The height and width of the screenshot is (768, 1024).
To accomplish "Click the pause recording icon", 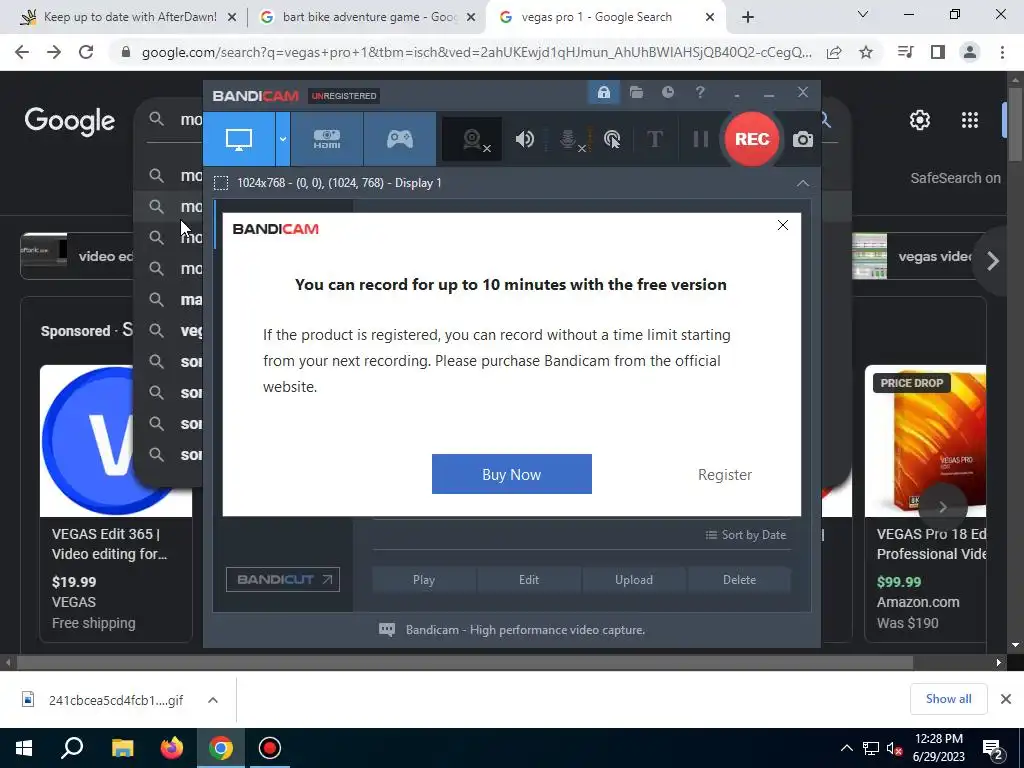I will [701, 139].
